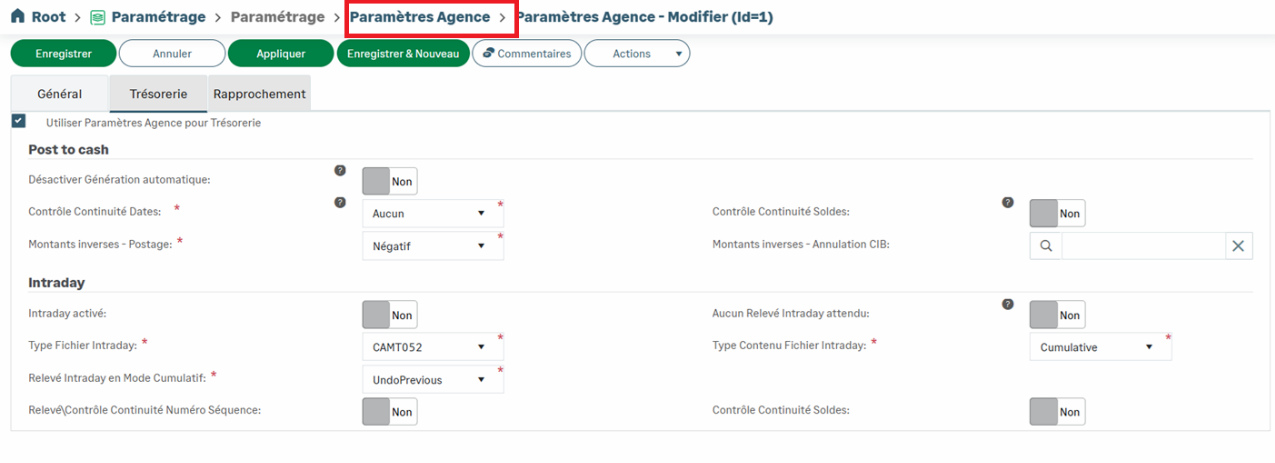This screenshot has height=463, width=1275.
Task: Click the Root home icon
Action: pyautogui.click(x=17, y=17)
